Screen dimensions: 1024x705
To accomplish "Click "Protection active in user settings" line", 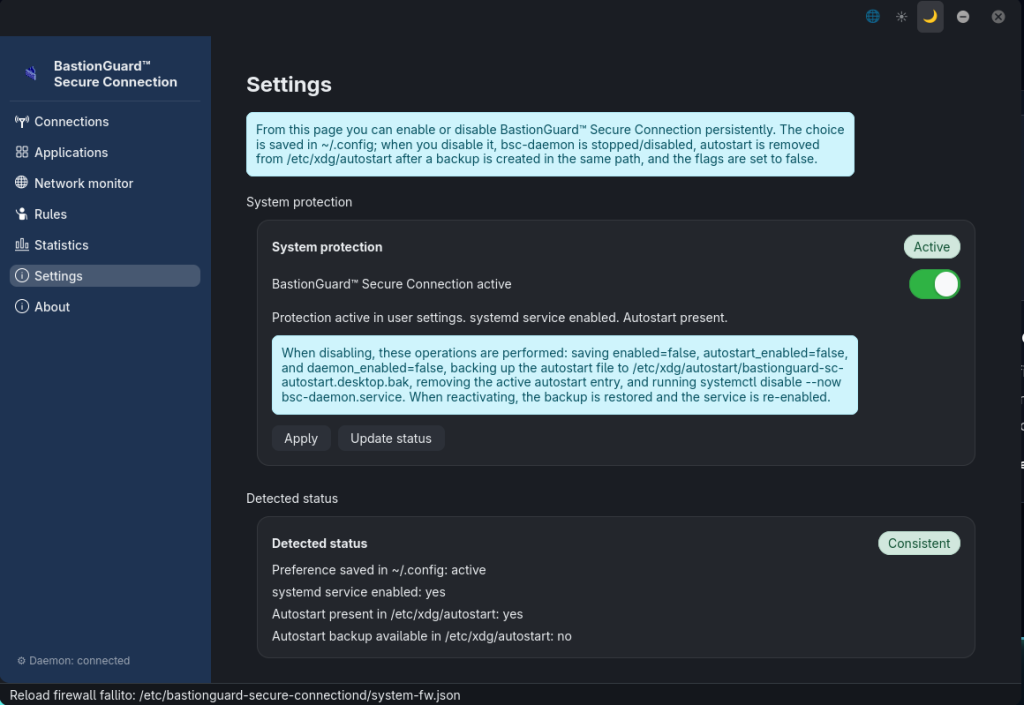I will point(500,318).
